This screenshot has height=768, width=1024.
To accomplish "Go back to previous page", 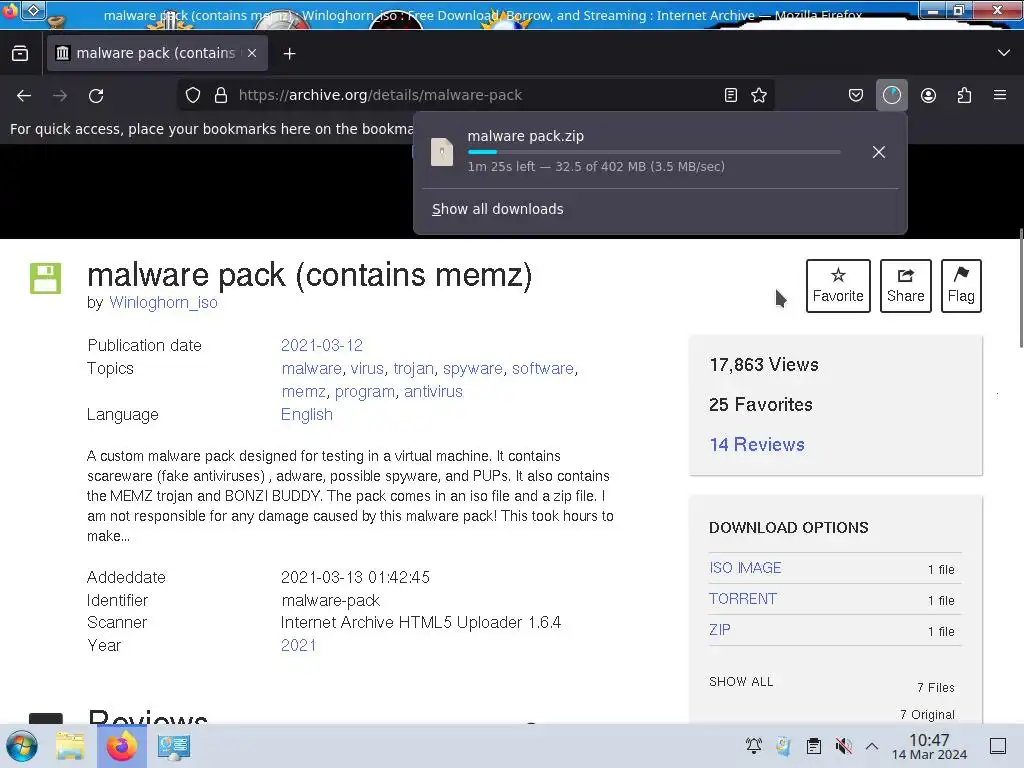I will pos(24,95).
